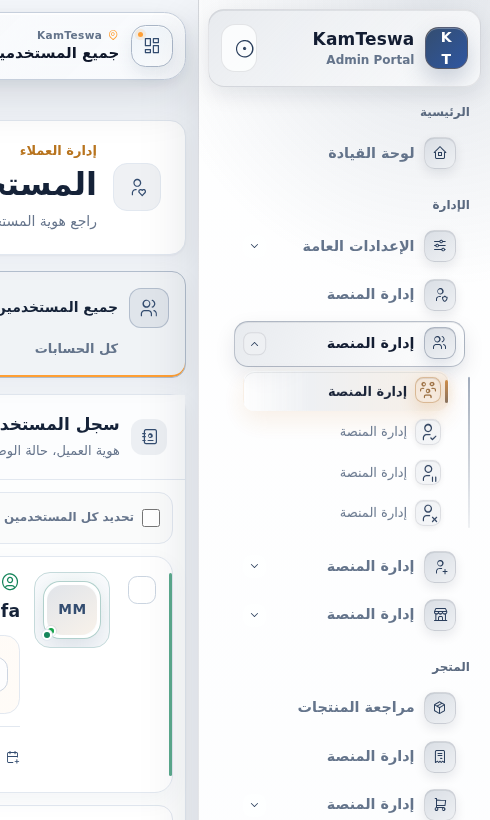The width and height of the screenshot is (490, 820).
Task: Tick the MM user card checkbox
Action: tap(142, 590)
